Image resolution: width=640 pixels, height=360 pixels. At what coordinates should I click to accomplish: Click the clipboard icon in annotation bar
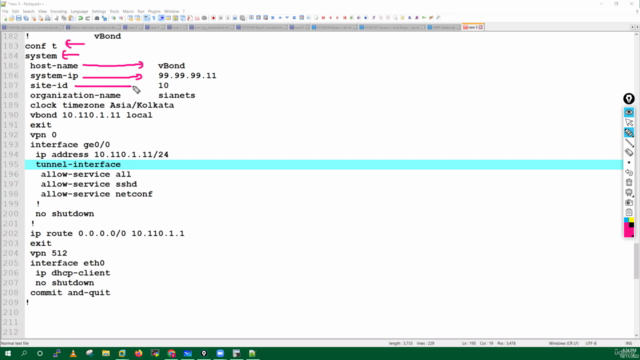[629, 212]
